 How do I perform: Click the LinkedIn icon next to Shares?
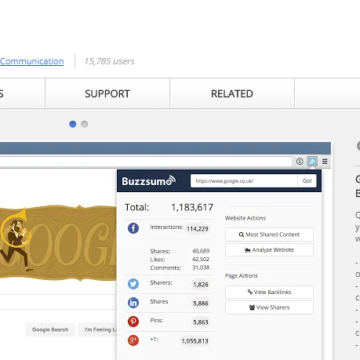(133, 303)
